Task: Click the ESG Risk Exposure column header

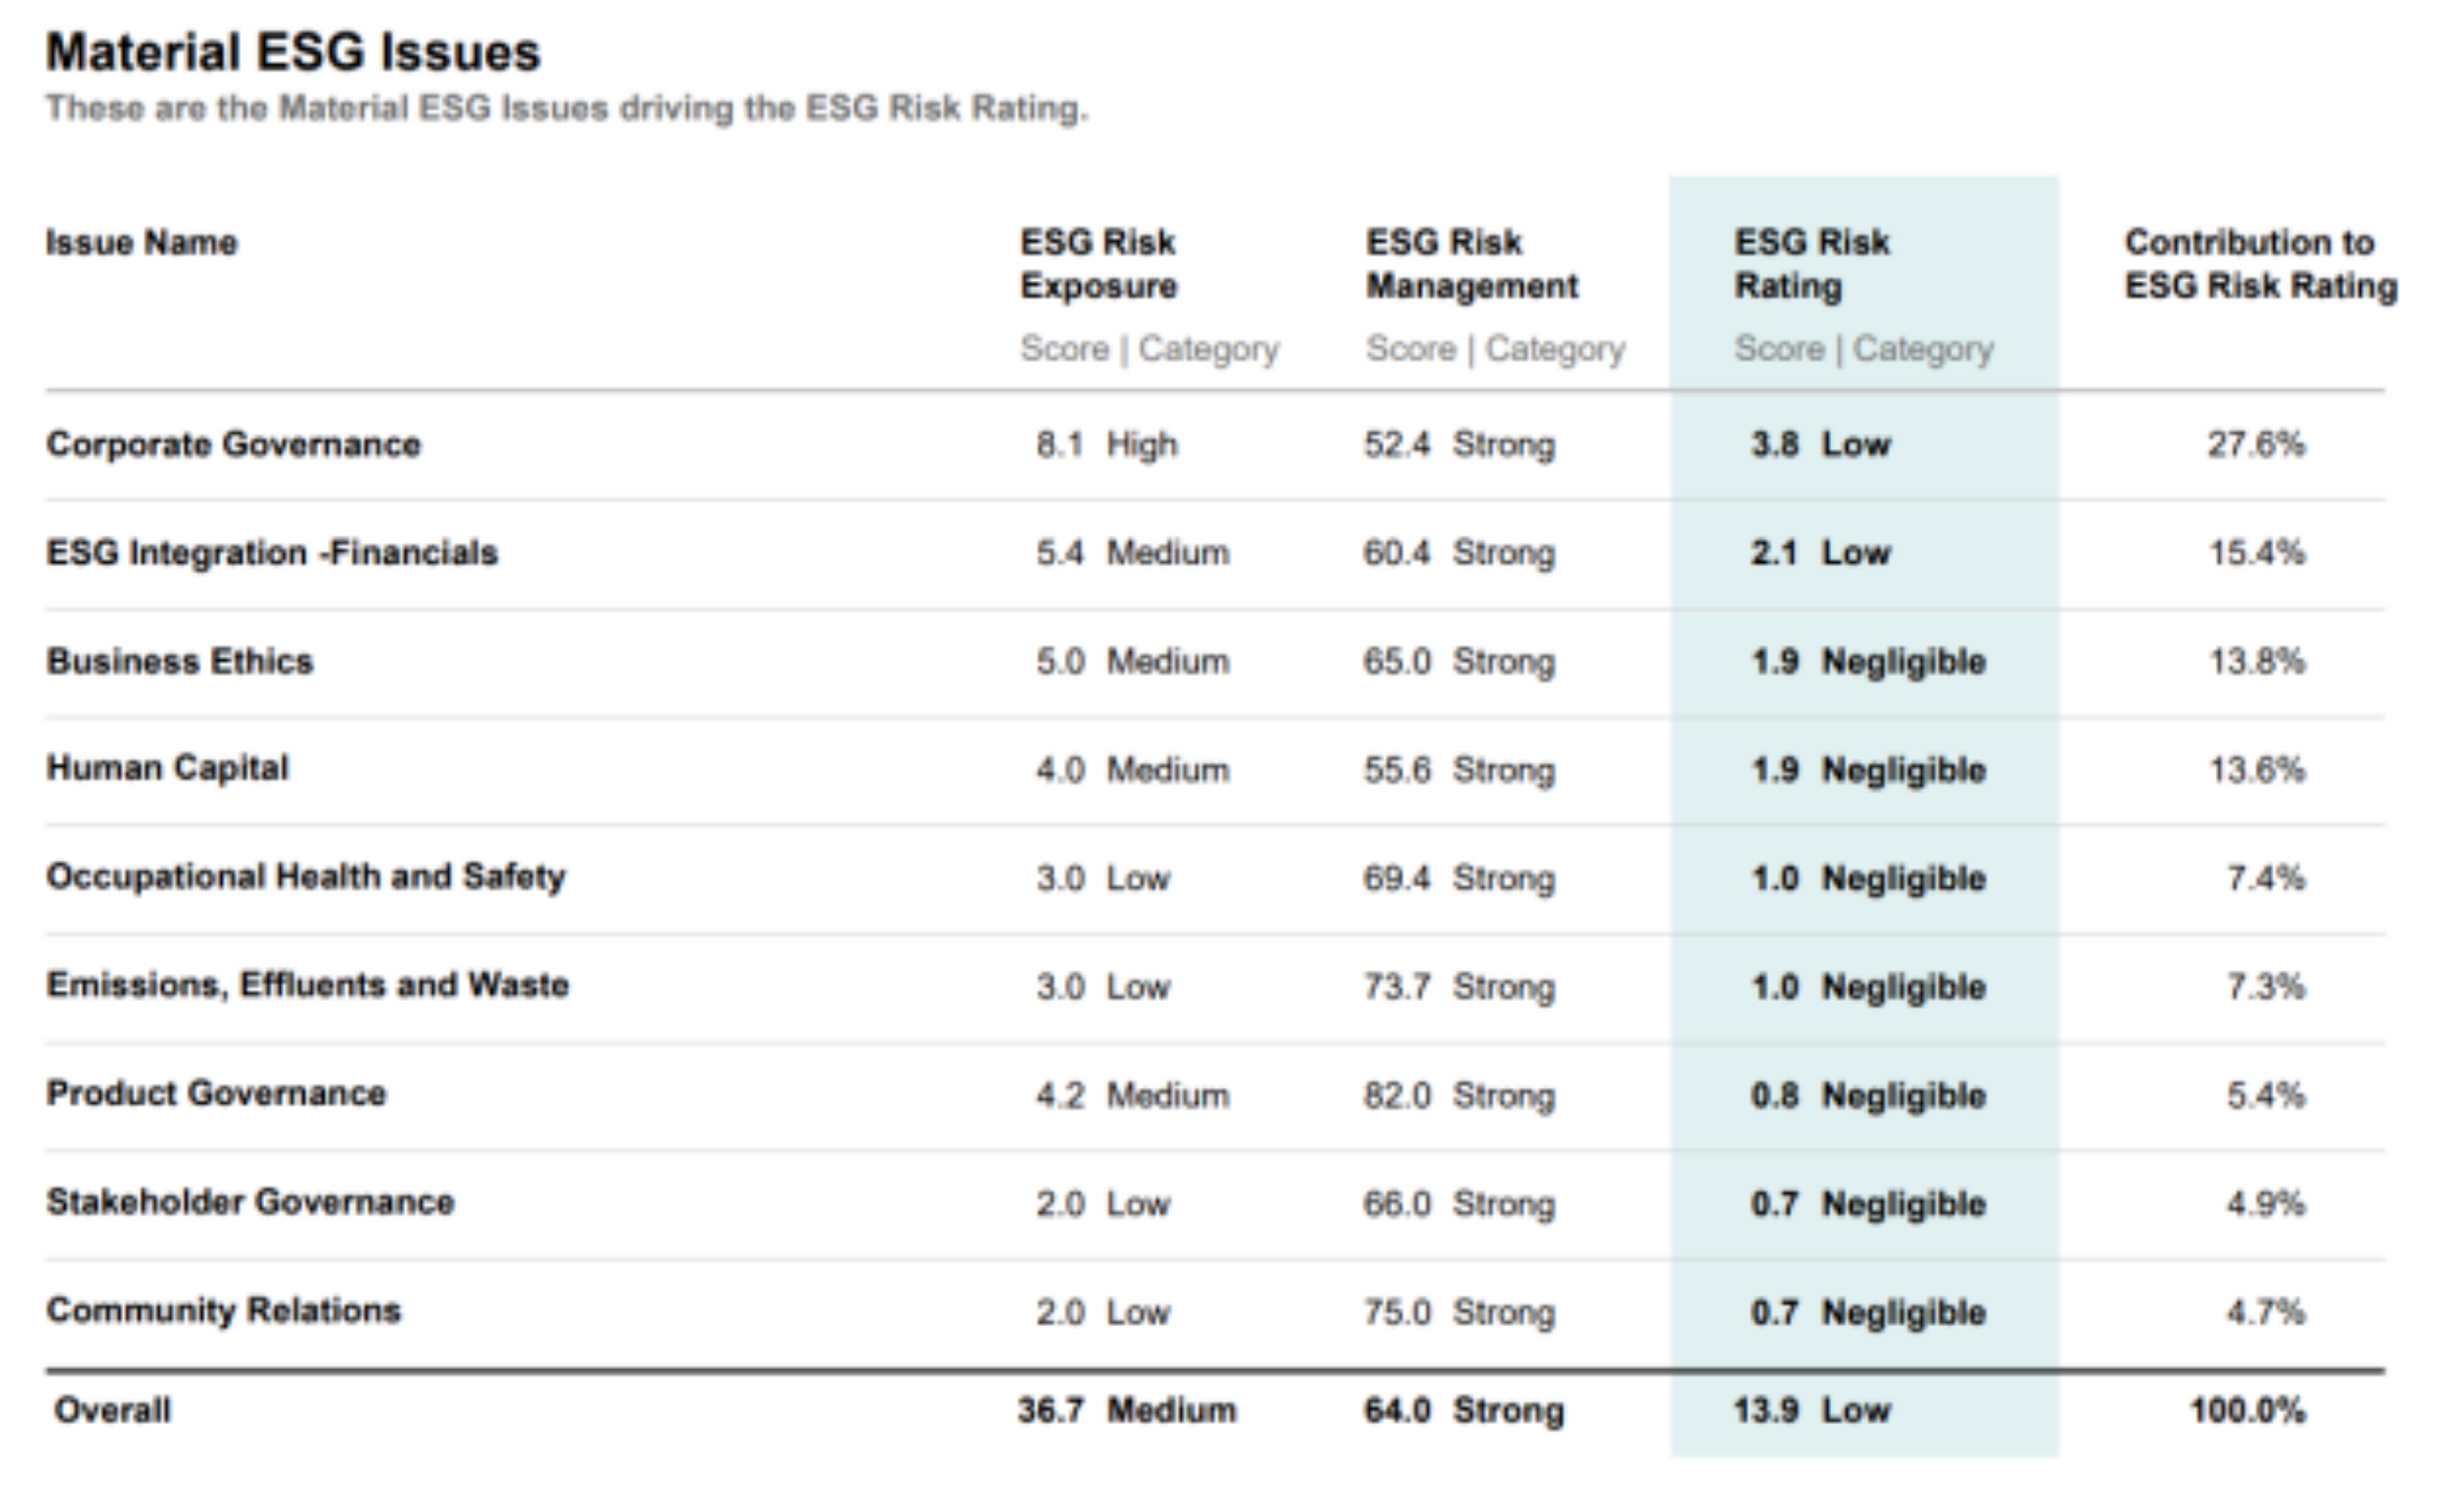Action: [1098, 264]
